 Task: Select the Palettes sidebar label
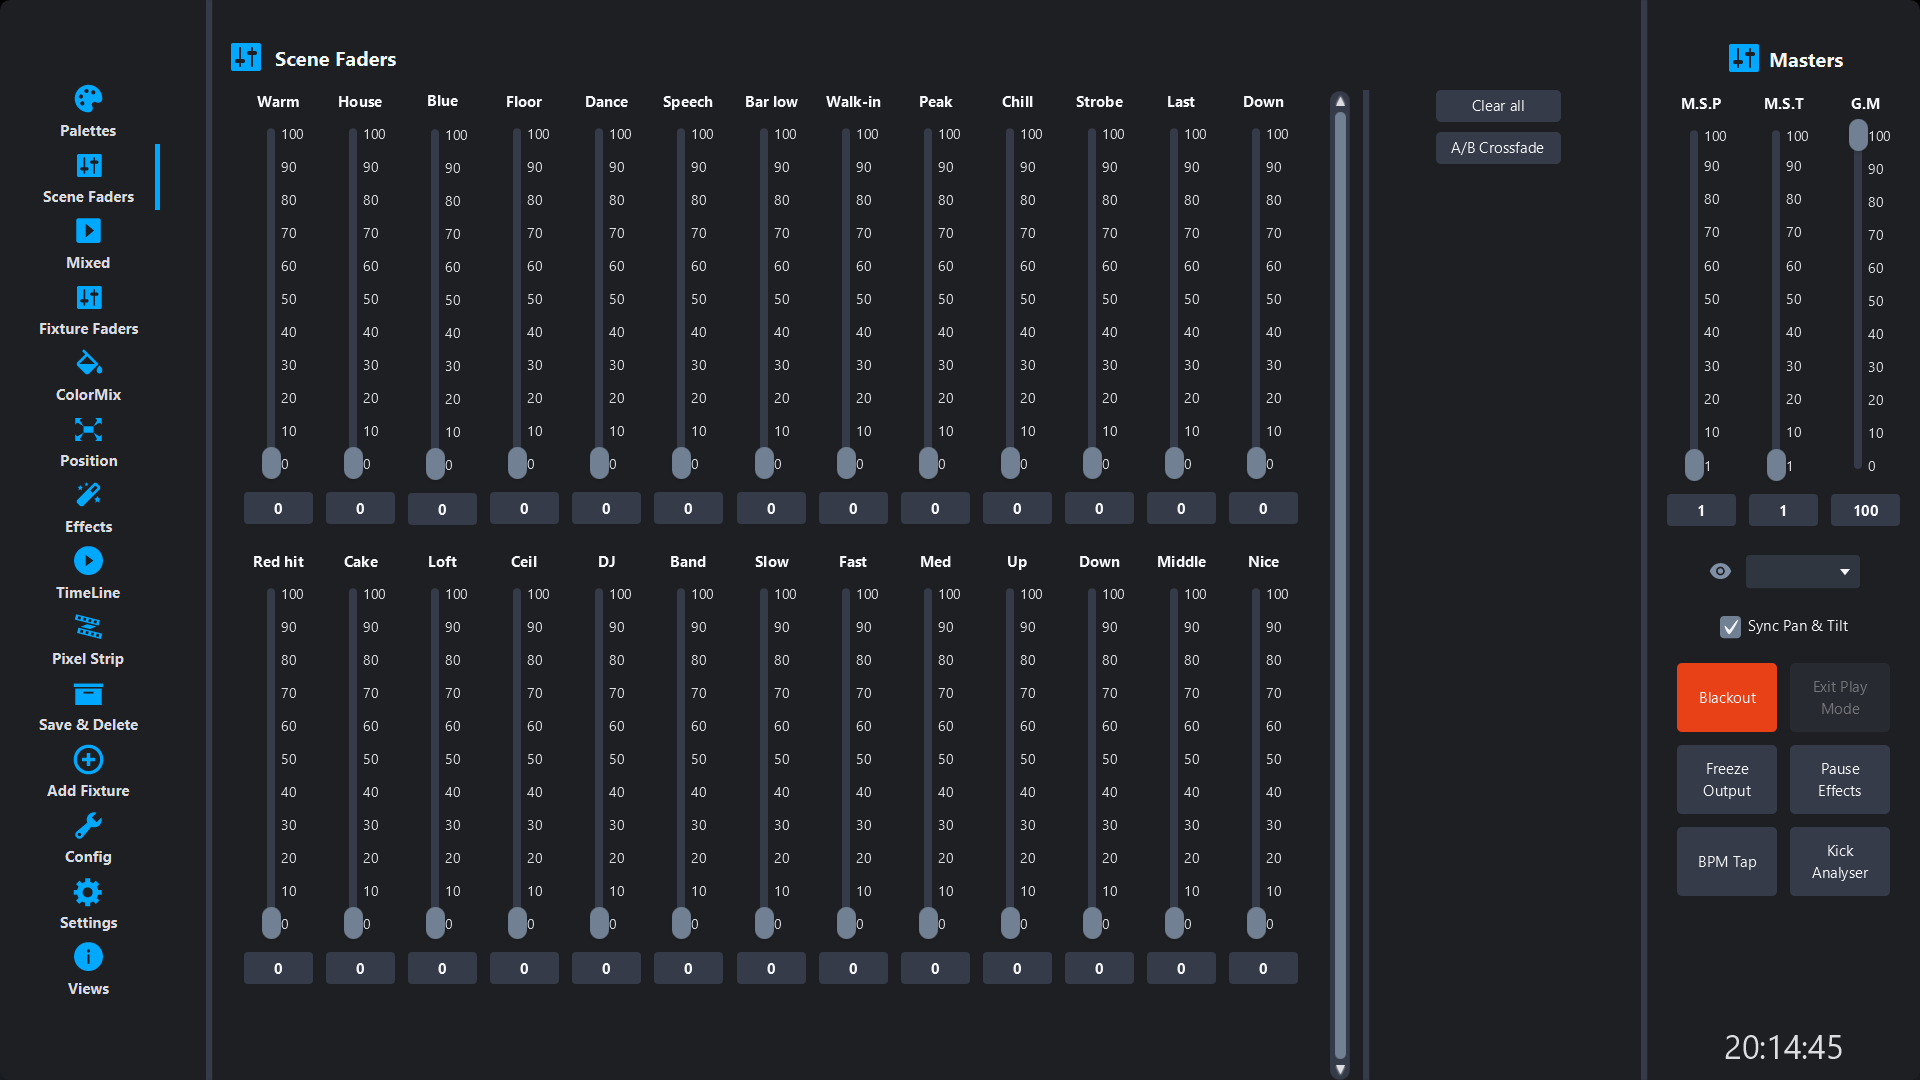pos(88,131)
